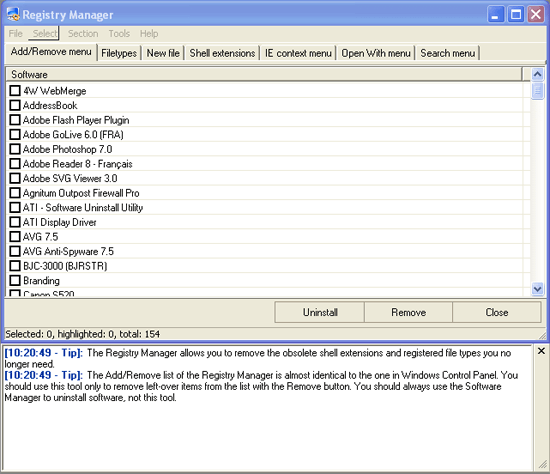Switch to the Filetypes tab
Image resolution: width=550 pixels, height=474 pixels.
[x=119, y=53]
